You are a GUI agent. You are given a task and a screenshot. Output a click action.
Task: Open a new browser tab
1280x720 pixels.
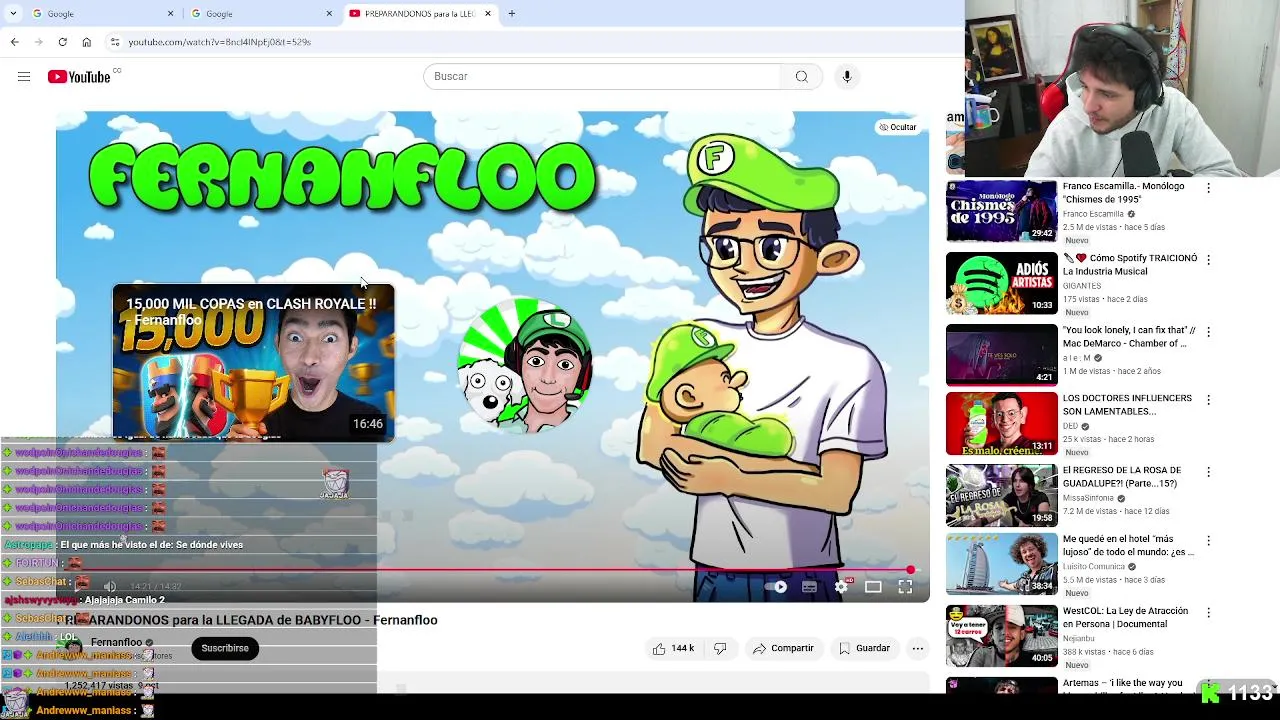(511, 14)
